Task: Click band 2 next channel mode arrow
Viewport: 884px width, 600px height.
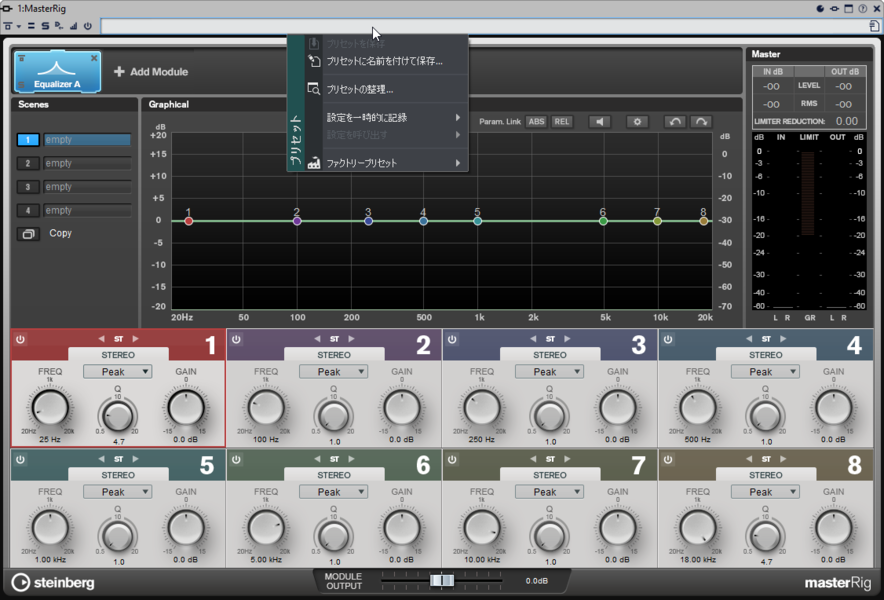Action: [x=351, y=339]
